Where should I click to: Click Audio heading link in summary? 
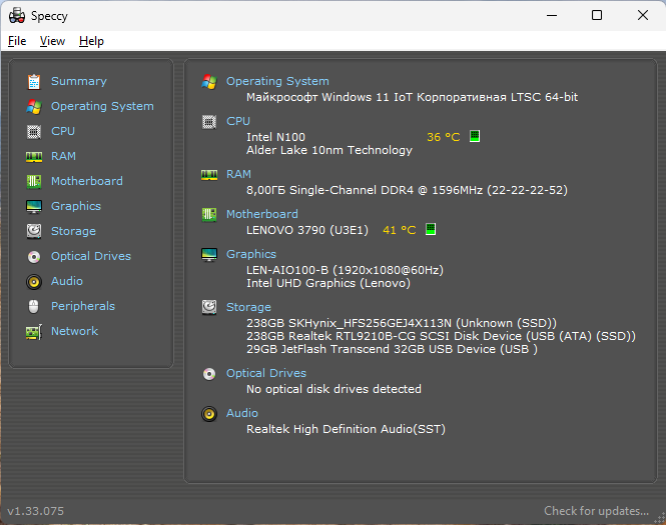coord(242,413)
